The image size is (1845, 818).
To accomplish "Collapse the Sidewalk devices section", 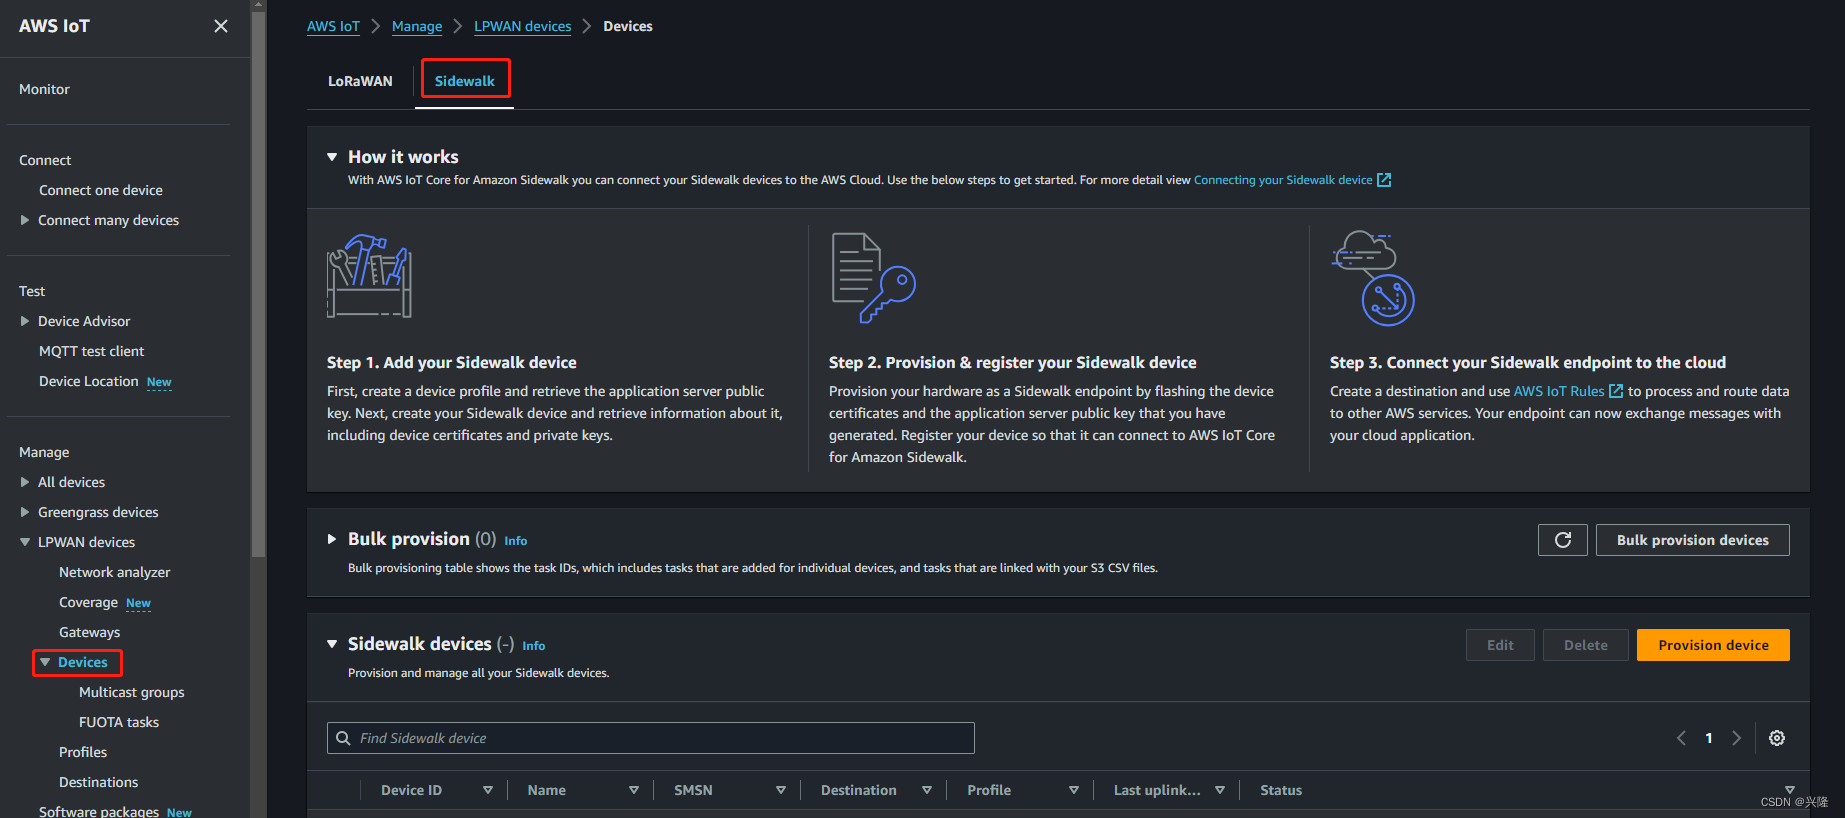I will [x=332, y=644].
